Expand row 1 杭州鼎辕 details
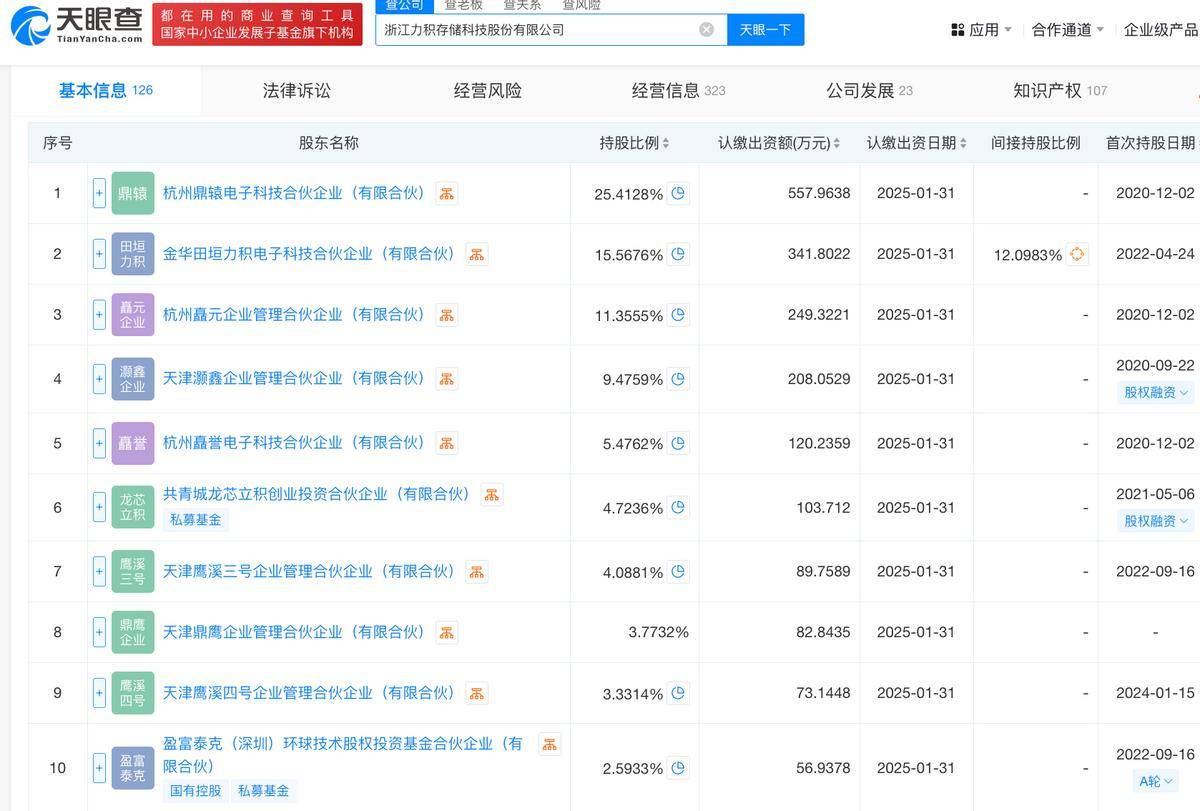The height and width of the screenshot is (811, 1200). pos(99,193)
